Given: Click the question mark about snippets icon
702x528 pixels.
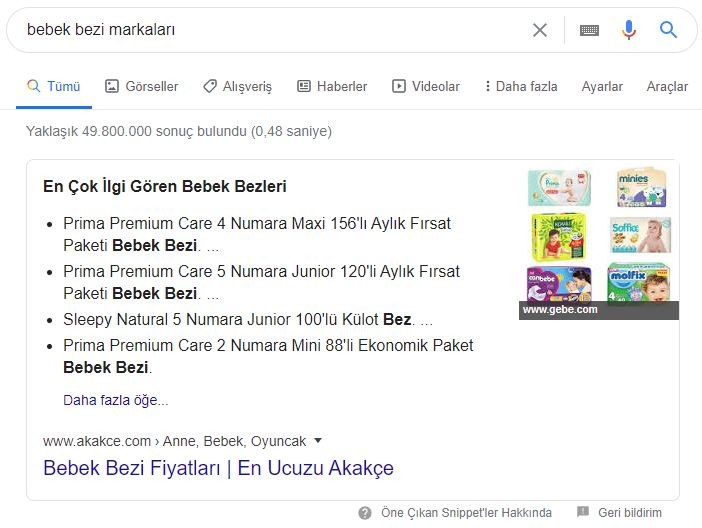Looking at the screenshot, I should pyautogui.click(x=365, y=513).
